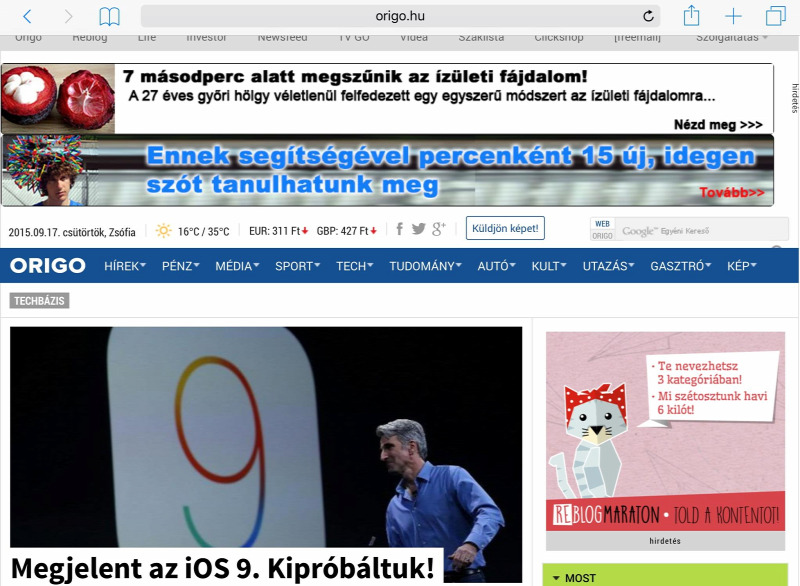Open the Safari bookmarks book icon
The height and width of the screenshot is (586, 800).
pos(109,16)
